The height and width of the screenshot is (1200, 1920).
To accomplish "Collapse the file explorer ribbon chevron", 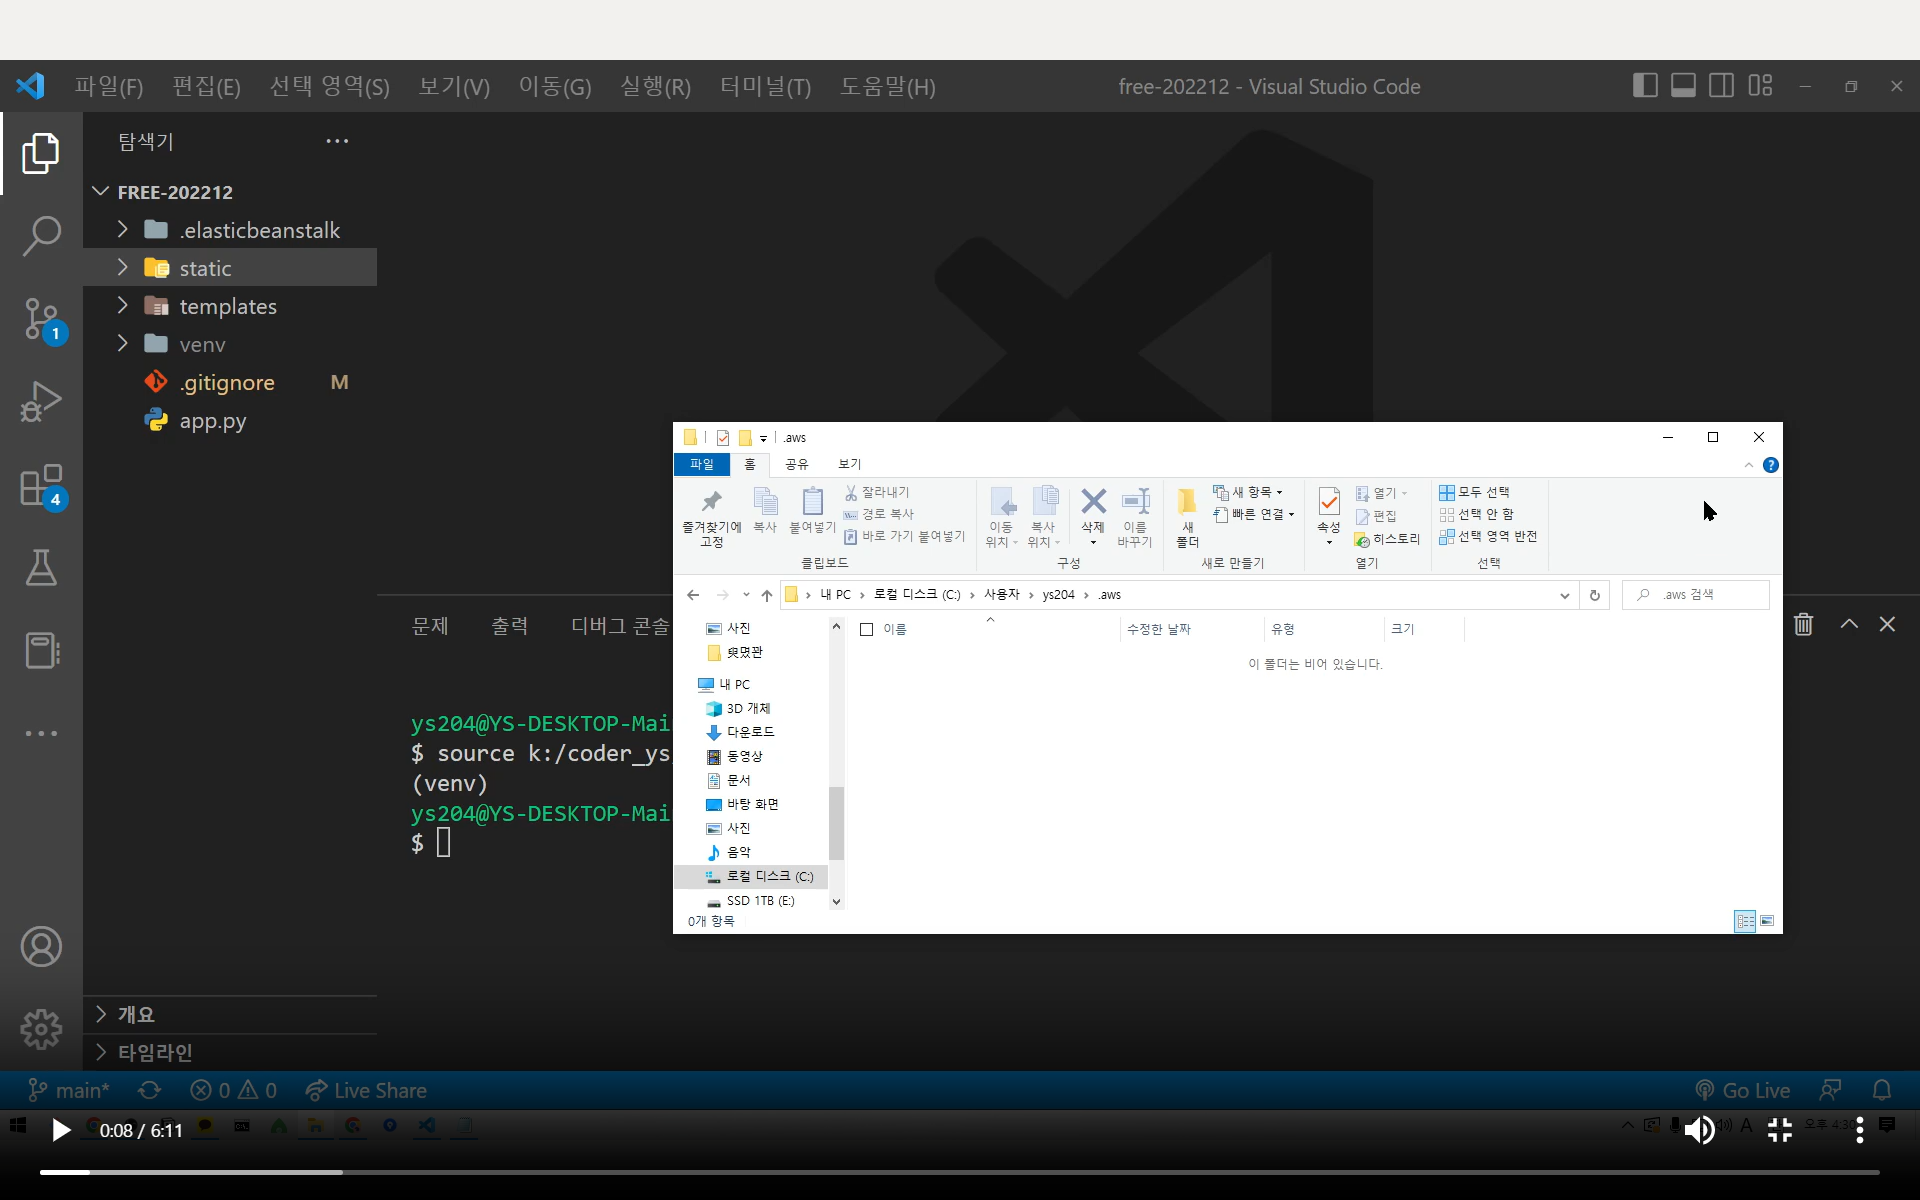I will pyautogui.click(x=1748, y=465).
